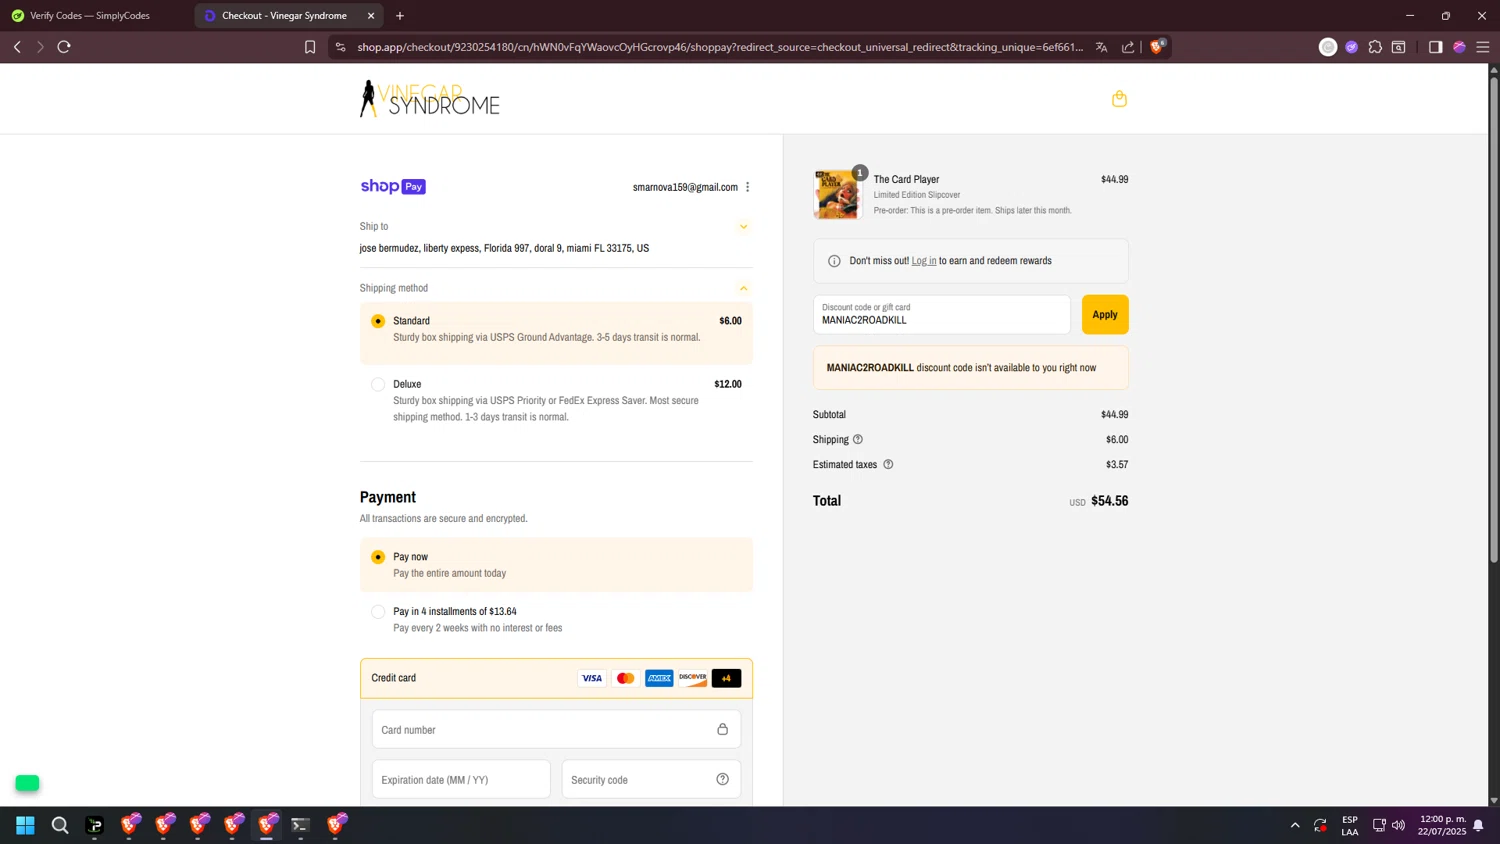This screenshot has height=844, width=1500.
Task: Show hidden system tray icons
Action: coord(1295,825)
